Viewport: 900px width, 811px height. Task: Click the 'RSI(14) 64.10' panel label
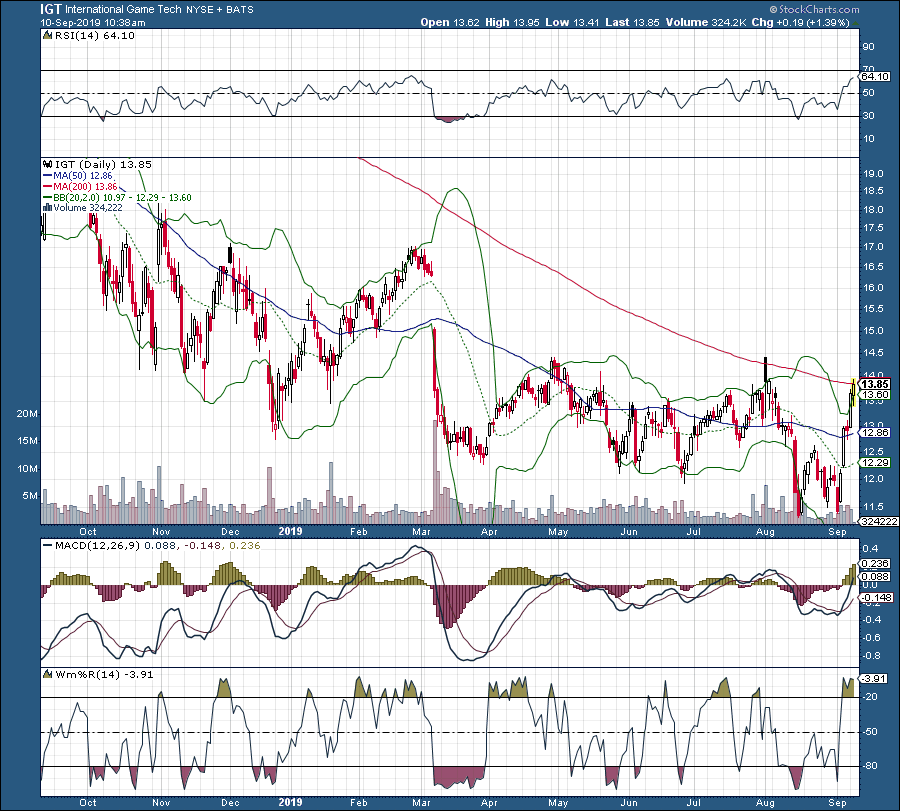[x=95, y=36]
